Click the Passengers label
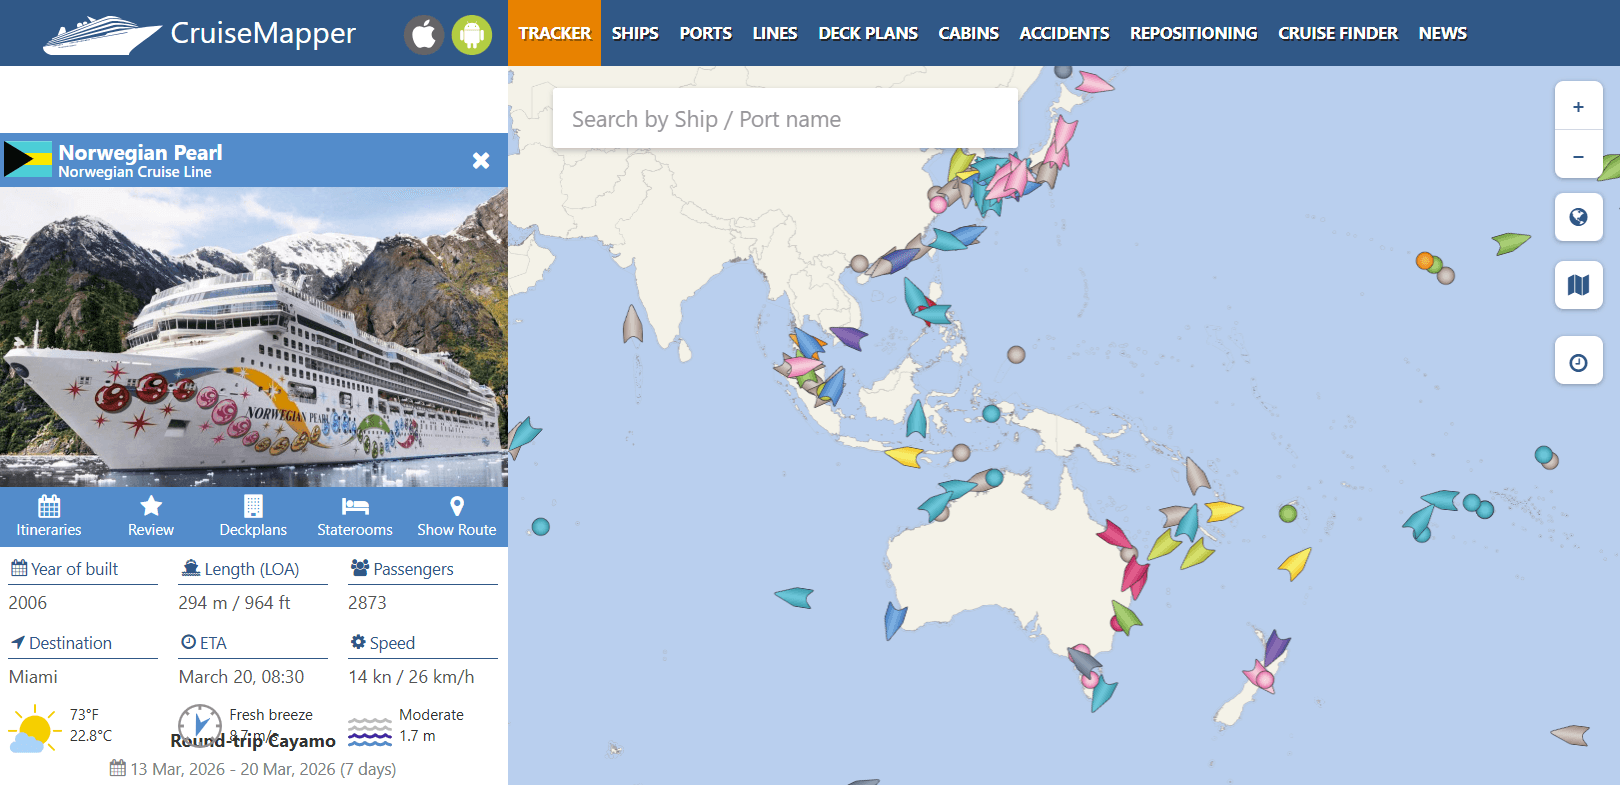1620x785 pixels. pyautogui.click(x=413, y=569)
